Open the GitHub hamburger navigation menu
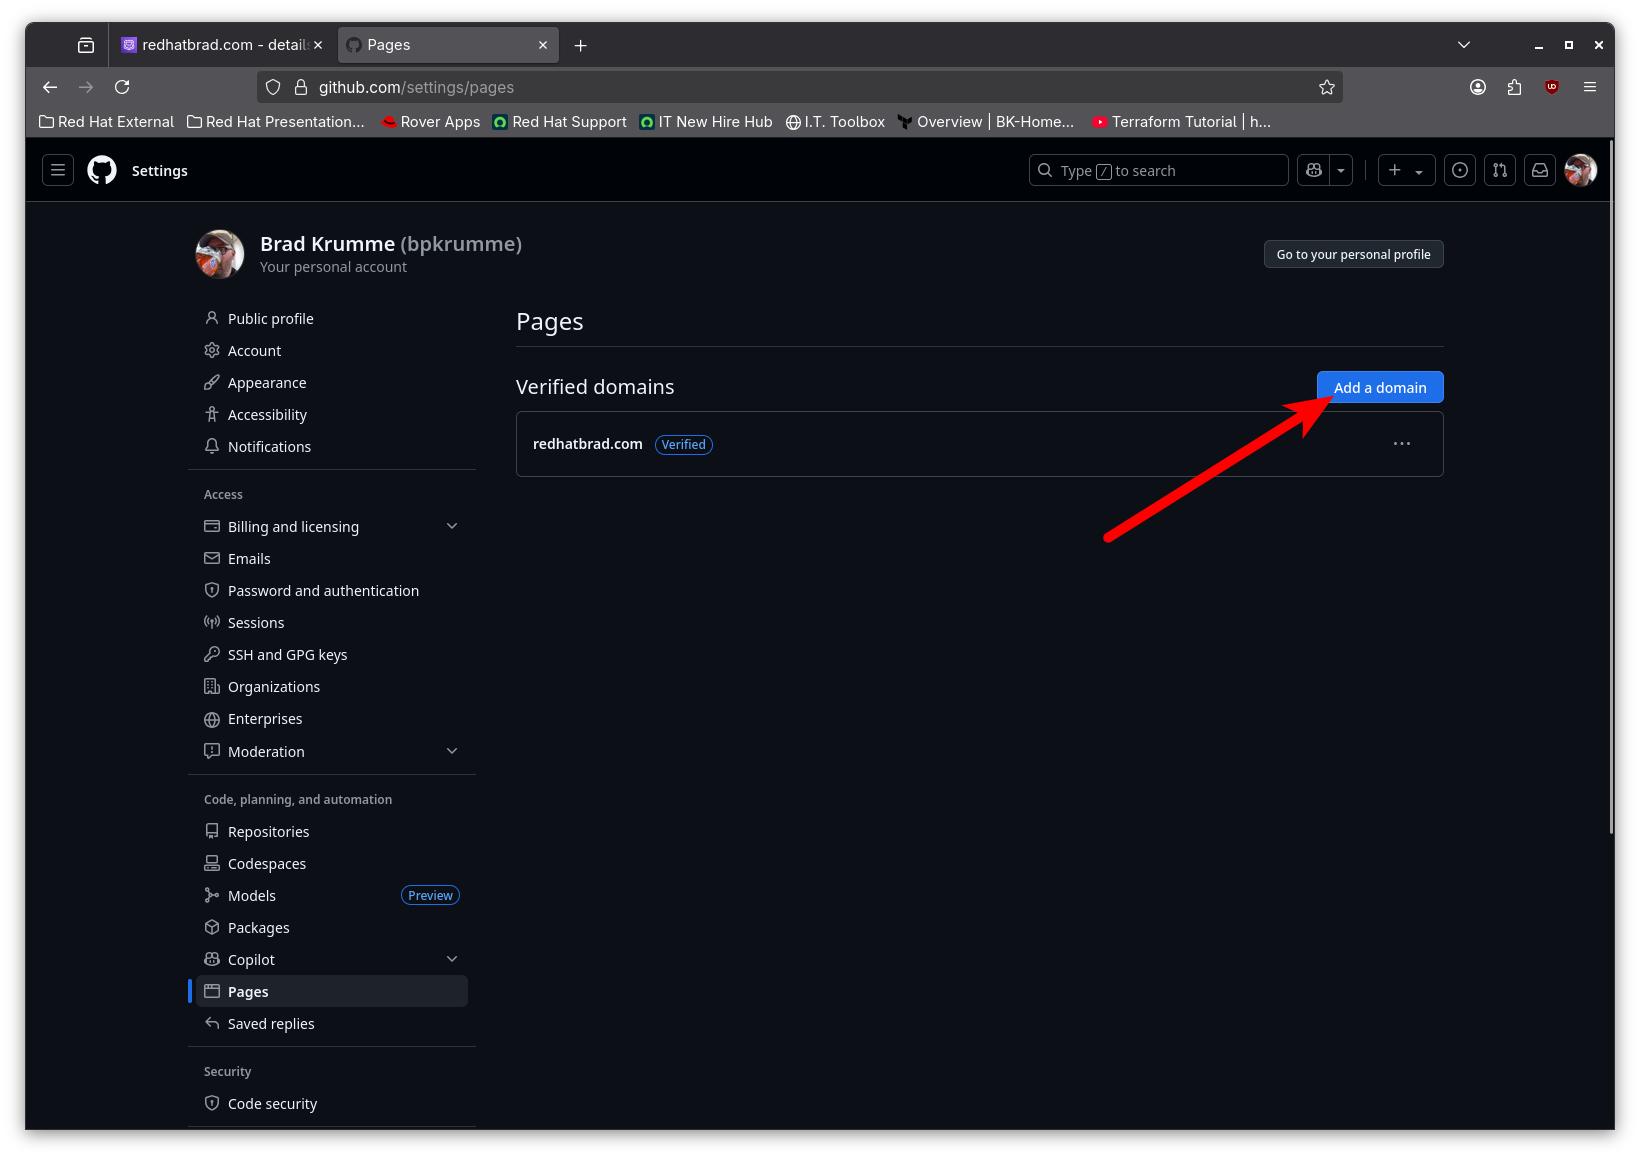1640x1158 pixels. (x=58, y=170)
